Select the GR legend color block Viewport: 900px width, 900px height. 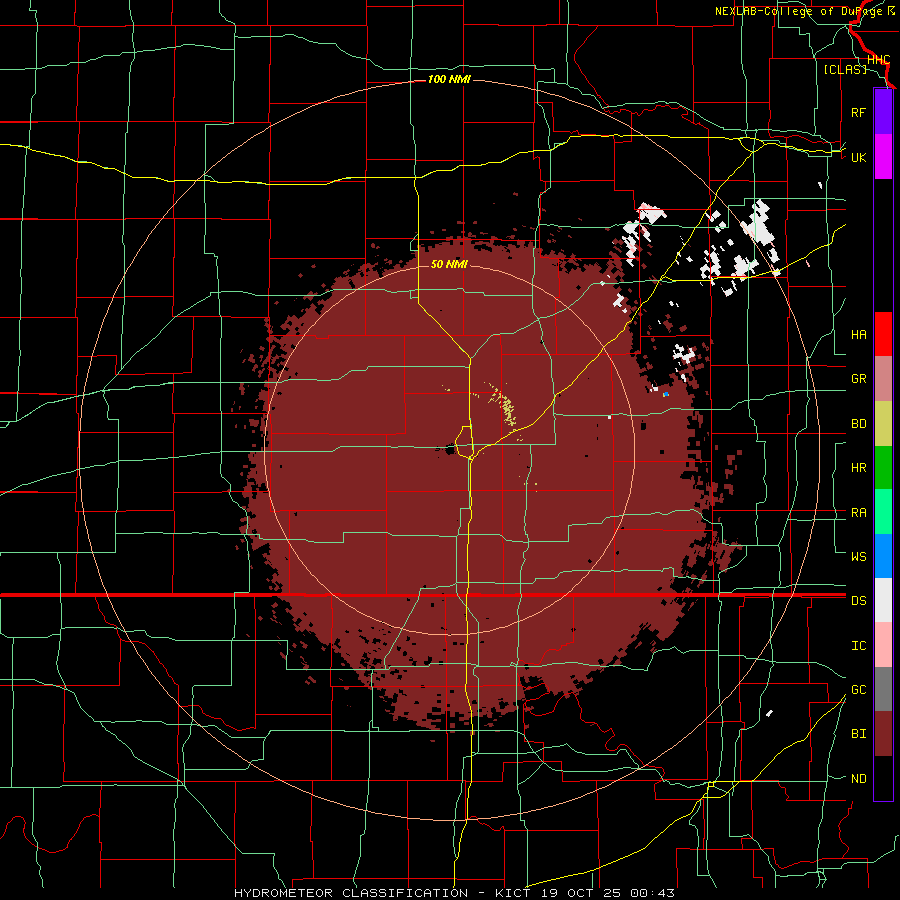pos(883,379)
